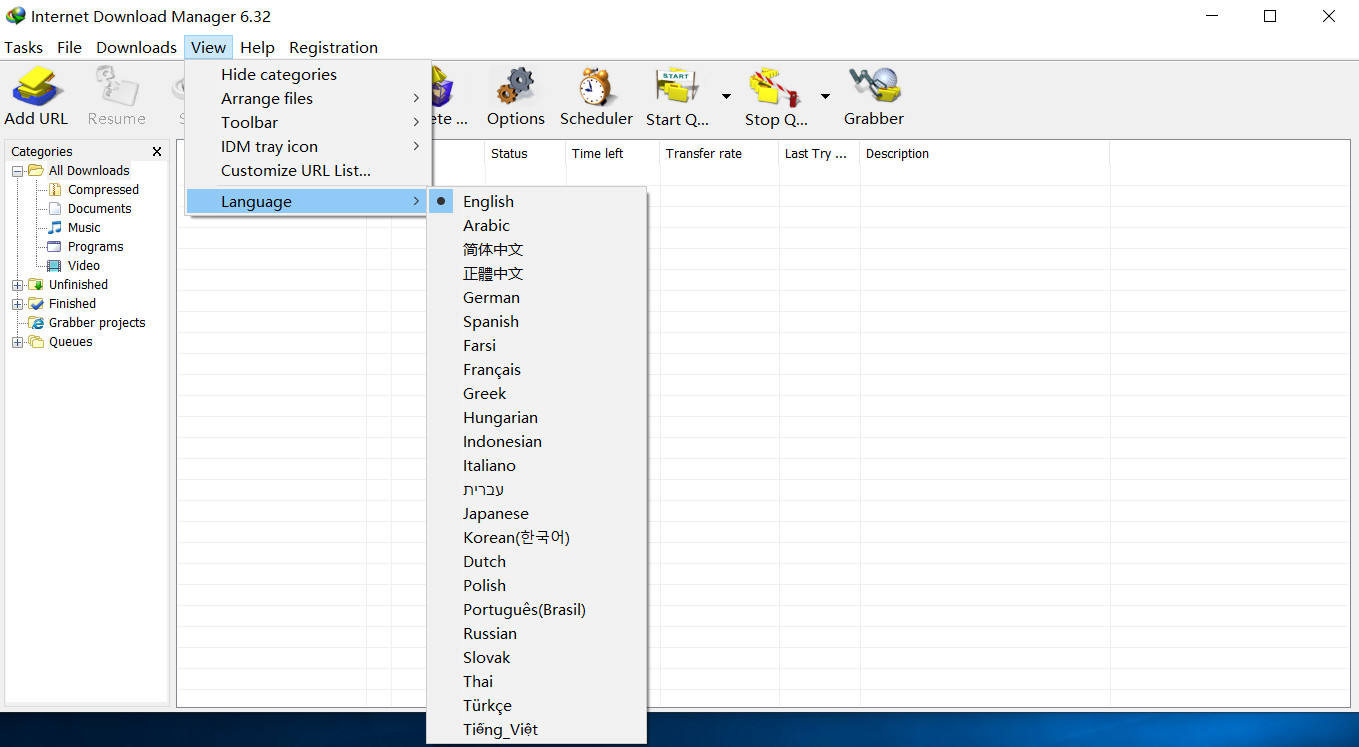Viewport: 1359px width, 747px height.
Task: Open the Scheduler clock icon
Action: point(596,86)
